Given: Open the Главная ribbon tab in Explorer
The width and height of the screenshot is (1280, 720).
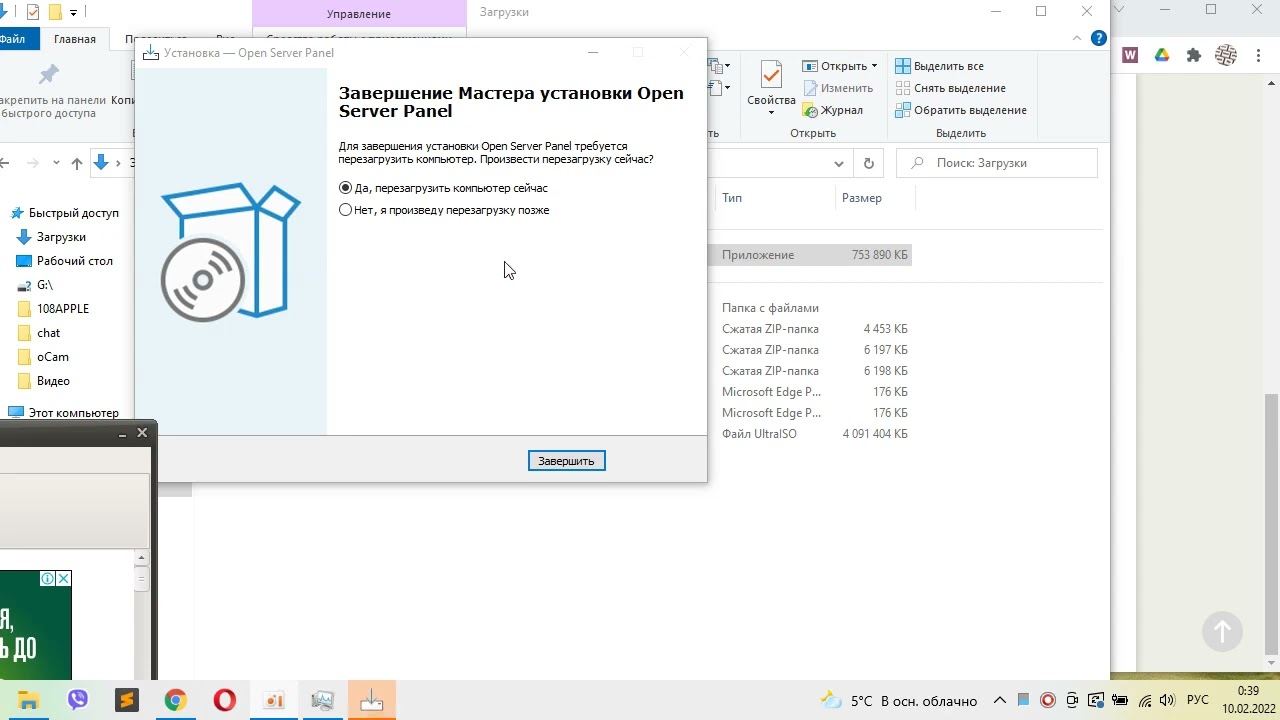Looking at the screenshot, I should [75, 39].
